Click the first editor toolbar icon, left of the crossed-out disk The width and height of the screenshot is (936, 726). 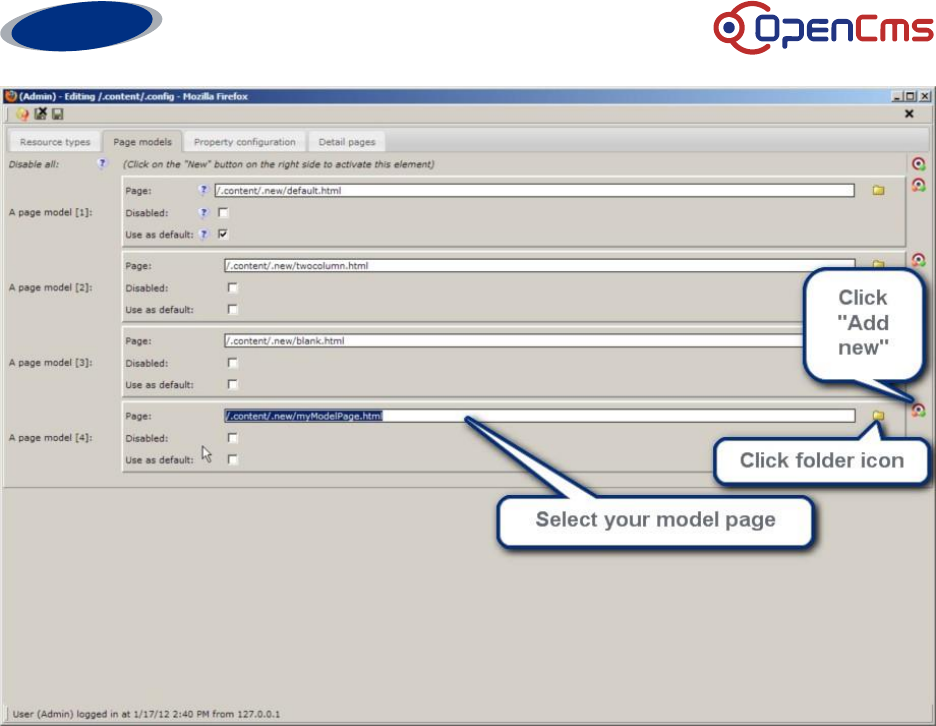(23, 113)
